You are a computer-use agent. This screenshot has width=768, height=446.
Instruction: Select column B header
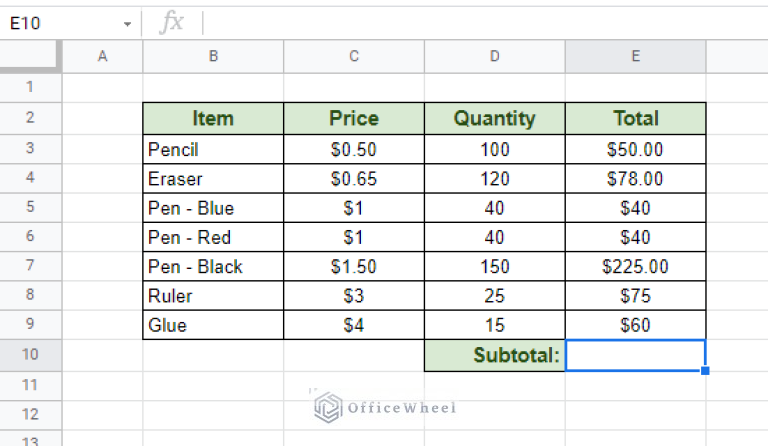[213, 57]
